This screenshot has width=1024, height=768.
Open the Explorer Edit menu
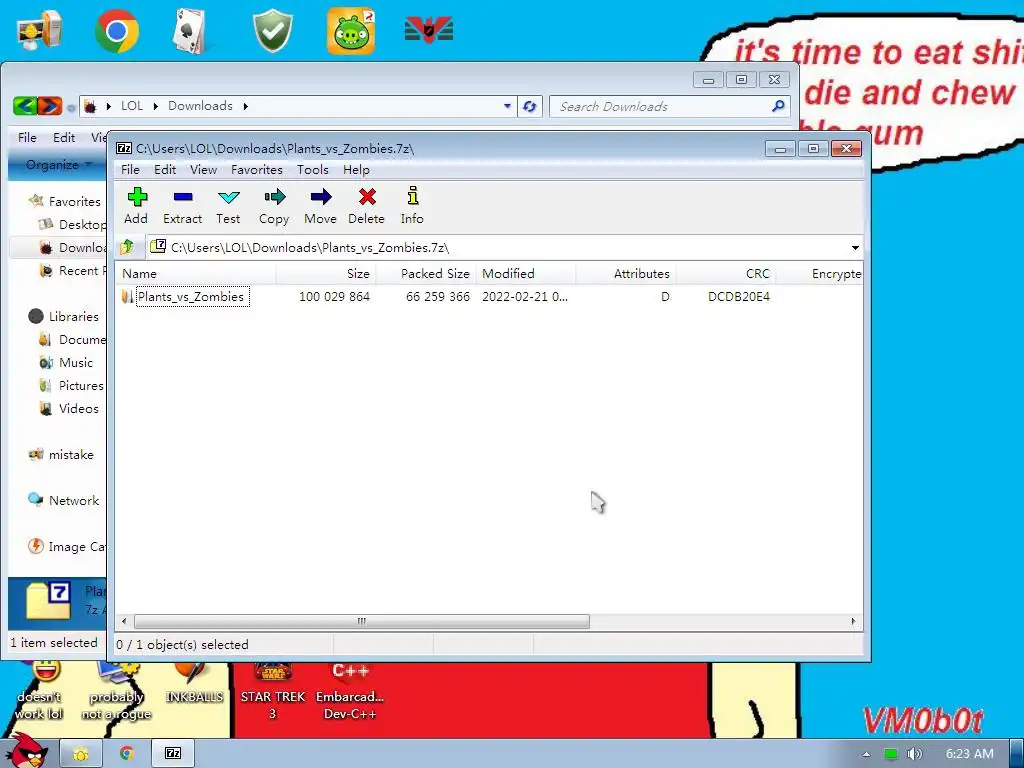click(63, 138)
